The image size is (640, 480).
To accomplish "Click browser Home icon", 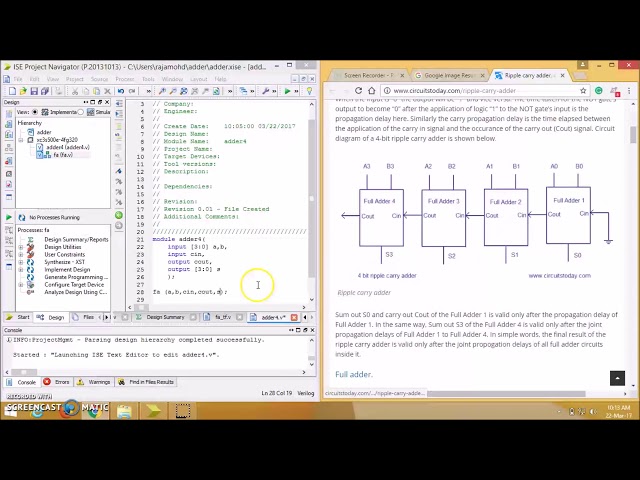I will (x=371, y=91).
